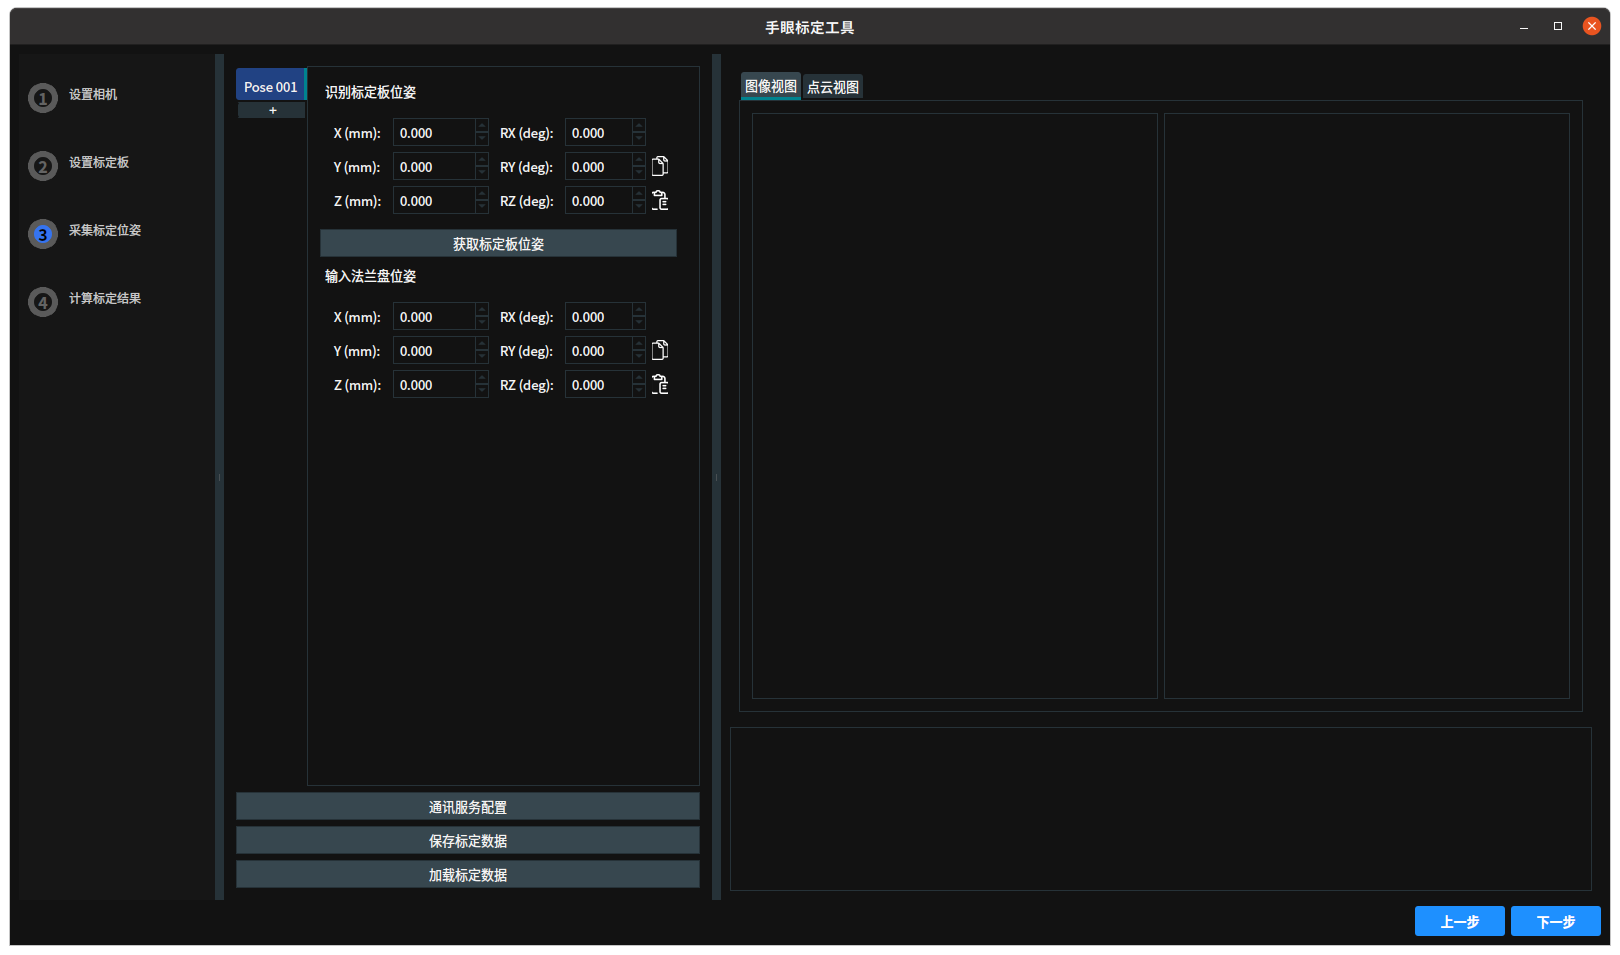Switch to the 点云视图 tab

[833, 87]
